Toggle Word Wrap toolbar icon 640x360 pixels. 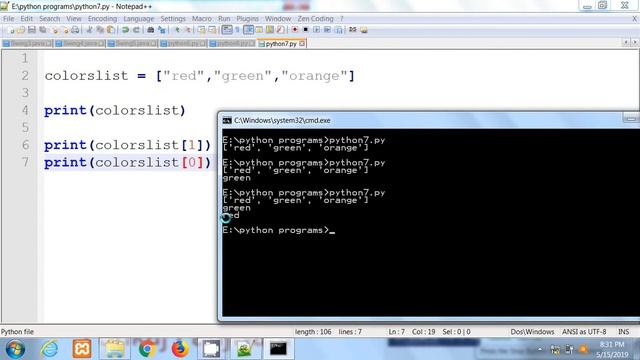(227, 30)
